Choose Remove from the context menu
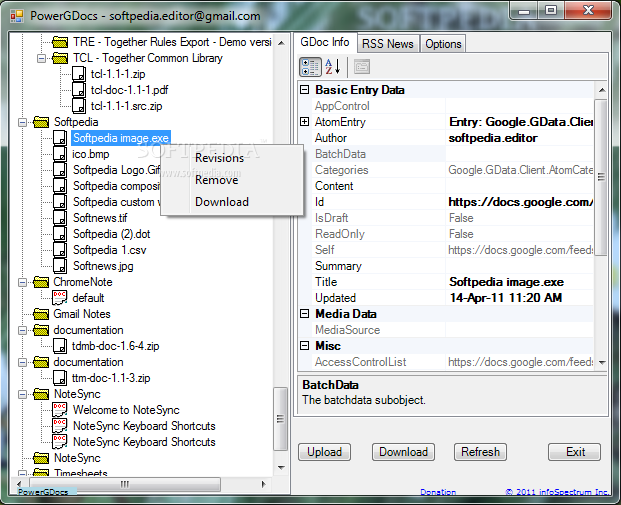621x505 pixels. coord(232,180)
